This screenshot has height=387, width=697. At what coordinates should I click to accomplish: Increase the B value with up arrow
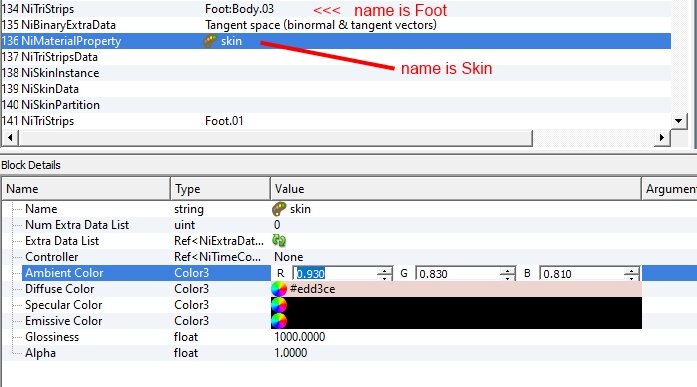click(x=631, y=270)
